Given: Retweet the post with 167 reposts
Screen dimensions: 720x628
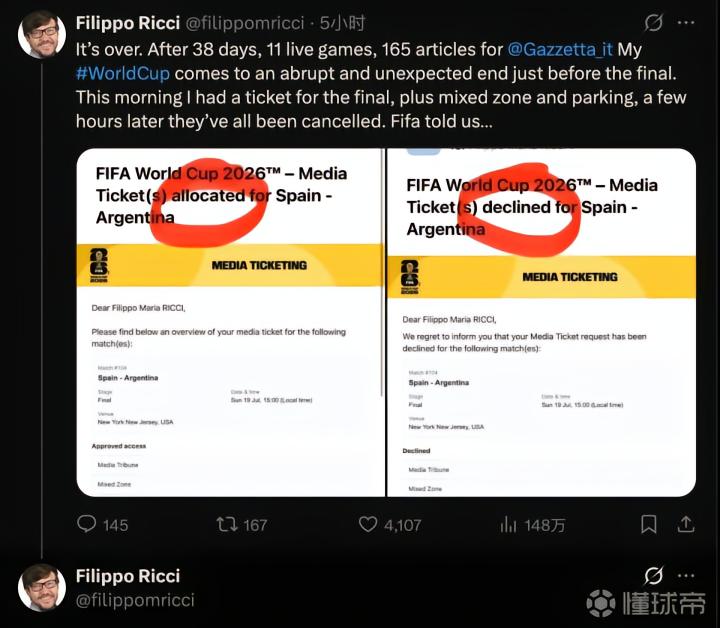Looking at the screenshot, I should [x=227, y=524].
